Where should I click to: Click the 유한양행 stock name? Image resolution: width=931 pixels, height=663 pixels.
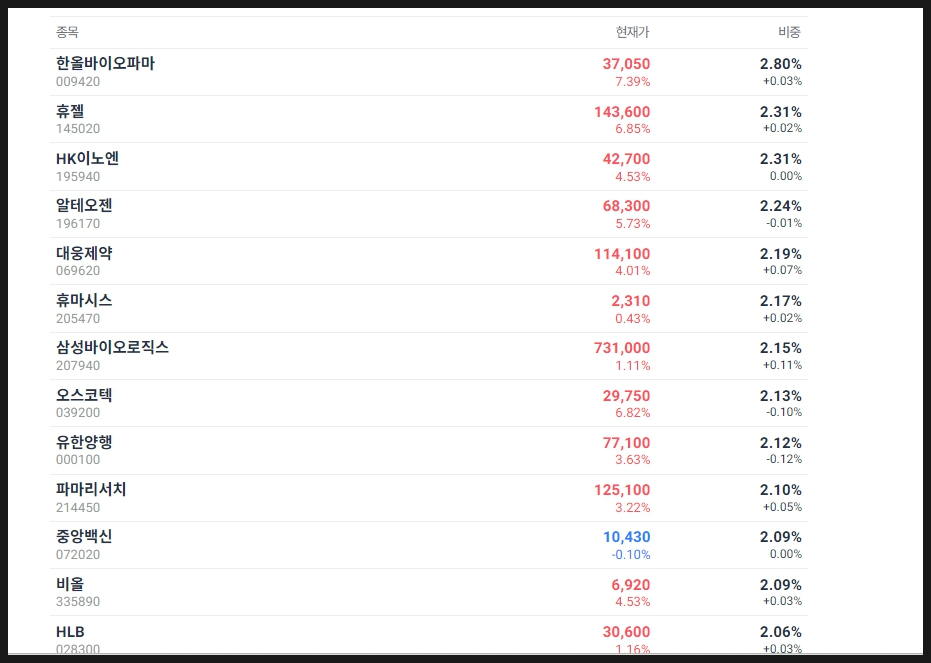84,443
